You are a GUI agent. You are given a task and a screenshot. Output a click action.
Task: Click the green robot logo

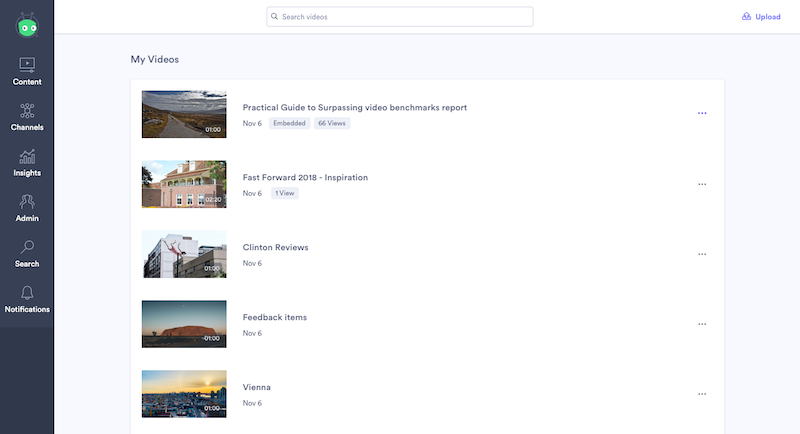pos(27,25)
